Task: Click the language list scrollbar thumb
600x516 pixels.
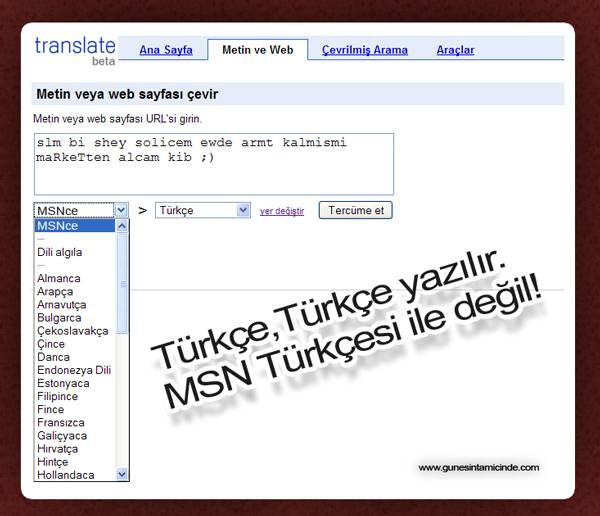Action: 123,284
